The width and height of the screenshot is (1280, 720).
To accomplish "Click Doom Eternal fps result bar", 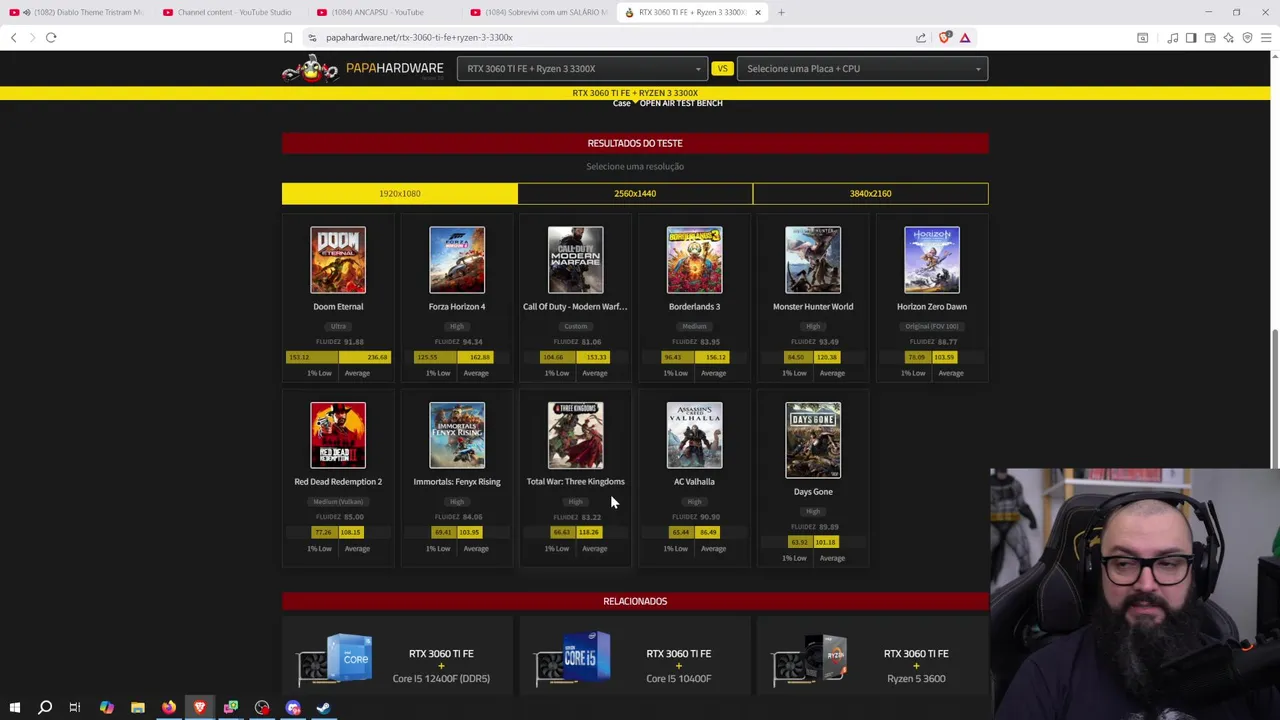I will click(338, 357).
